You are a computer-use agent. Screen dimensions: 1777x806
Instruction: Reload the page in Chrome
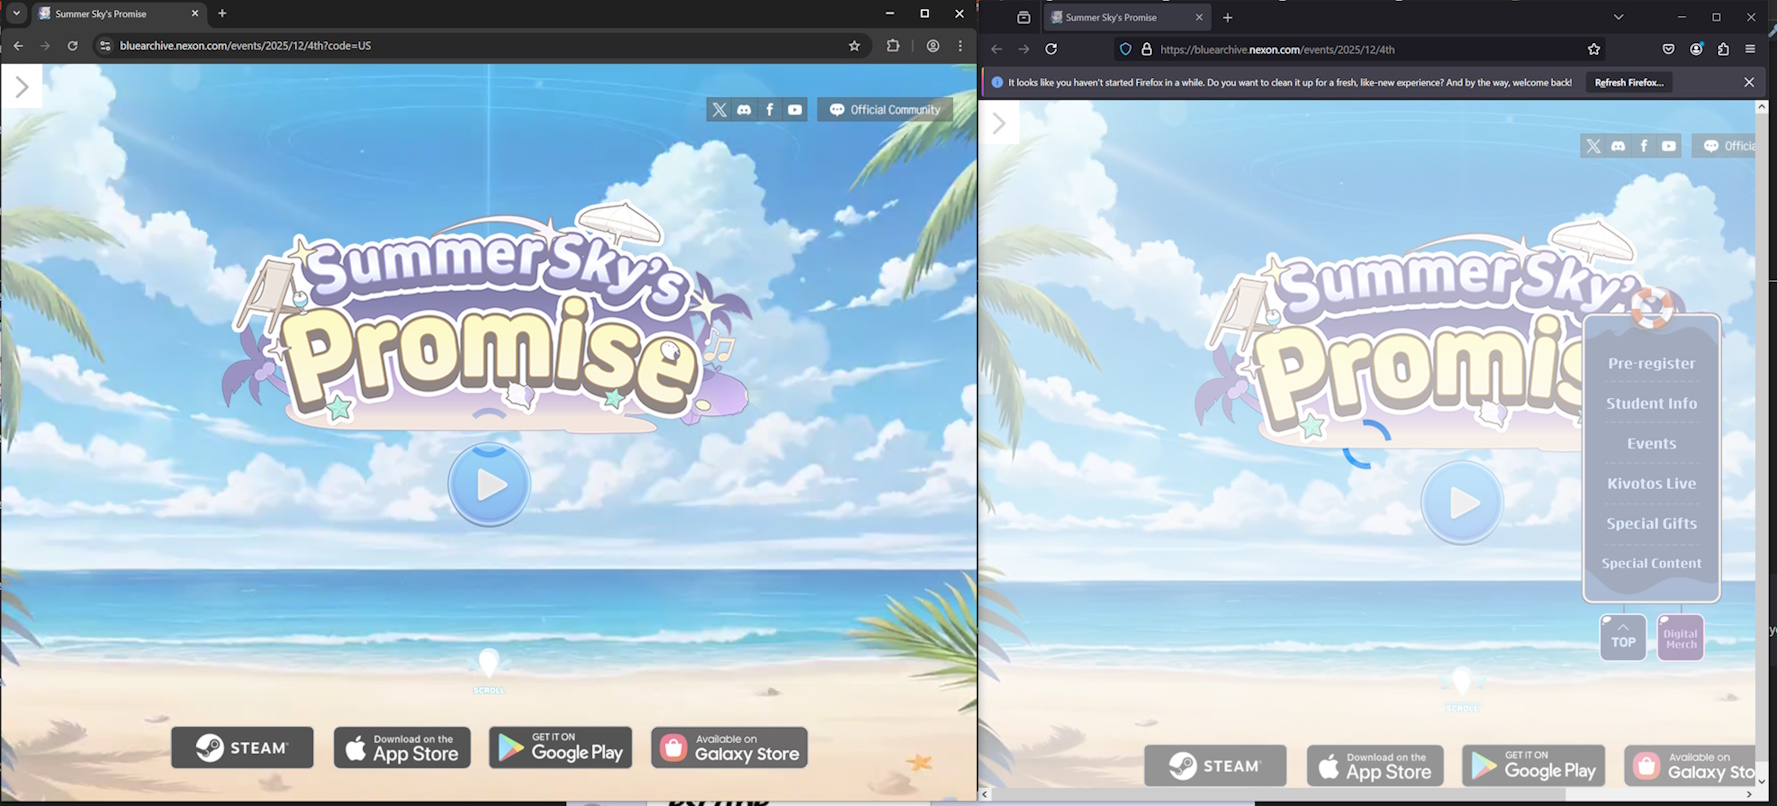tap(72, 46)
